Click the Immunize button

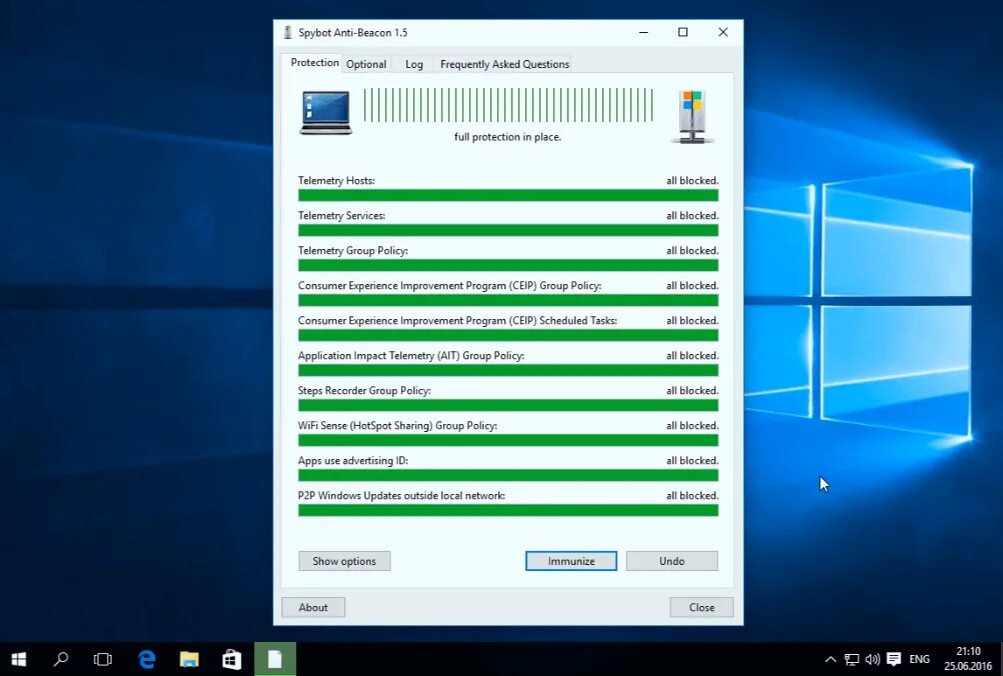571,561
